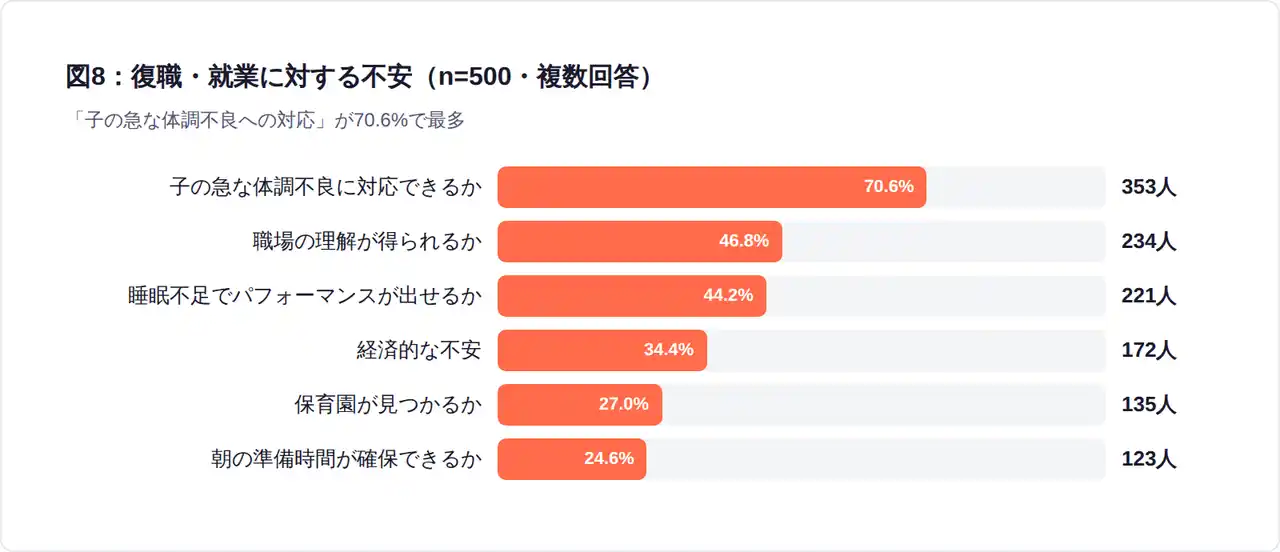This screenshot has height=552, width=1280.
Task: Click the 経済的な不安 row label
Action: pos(418,350)
